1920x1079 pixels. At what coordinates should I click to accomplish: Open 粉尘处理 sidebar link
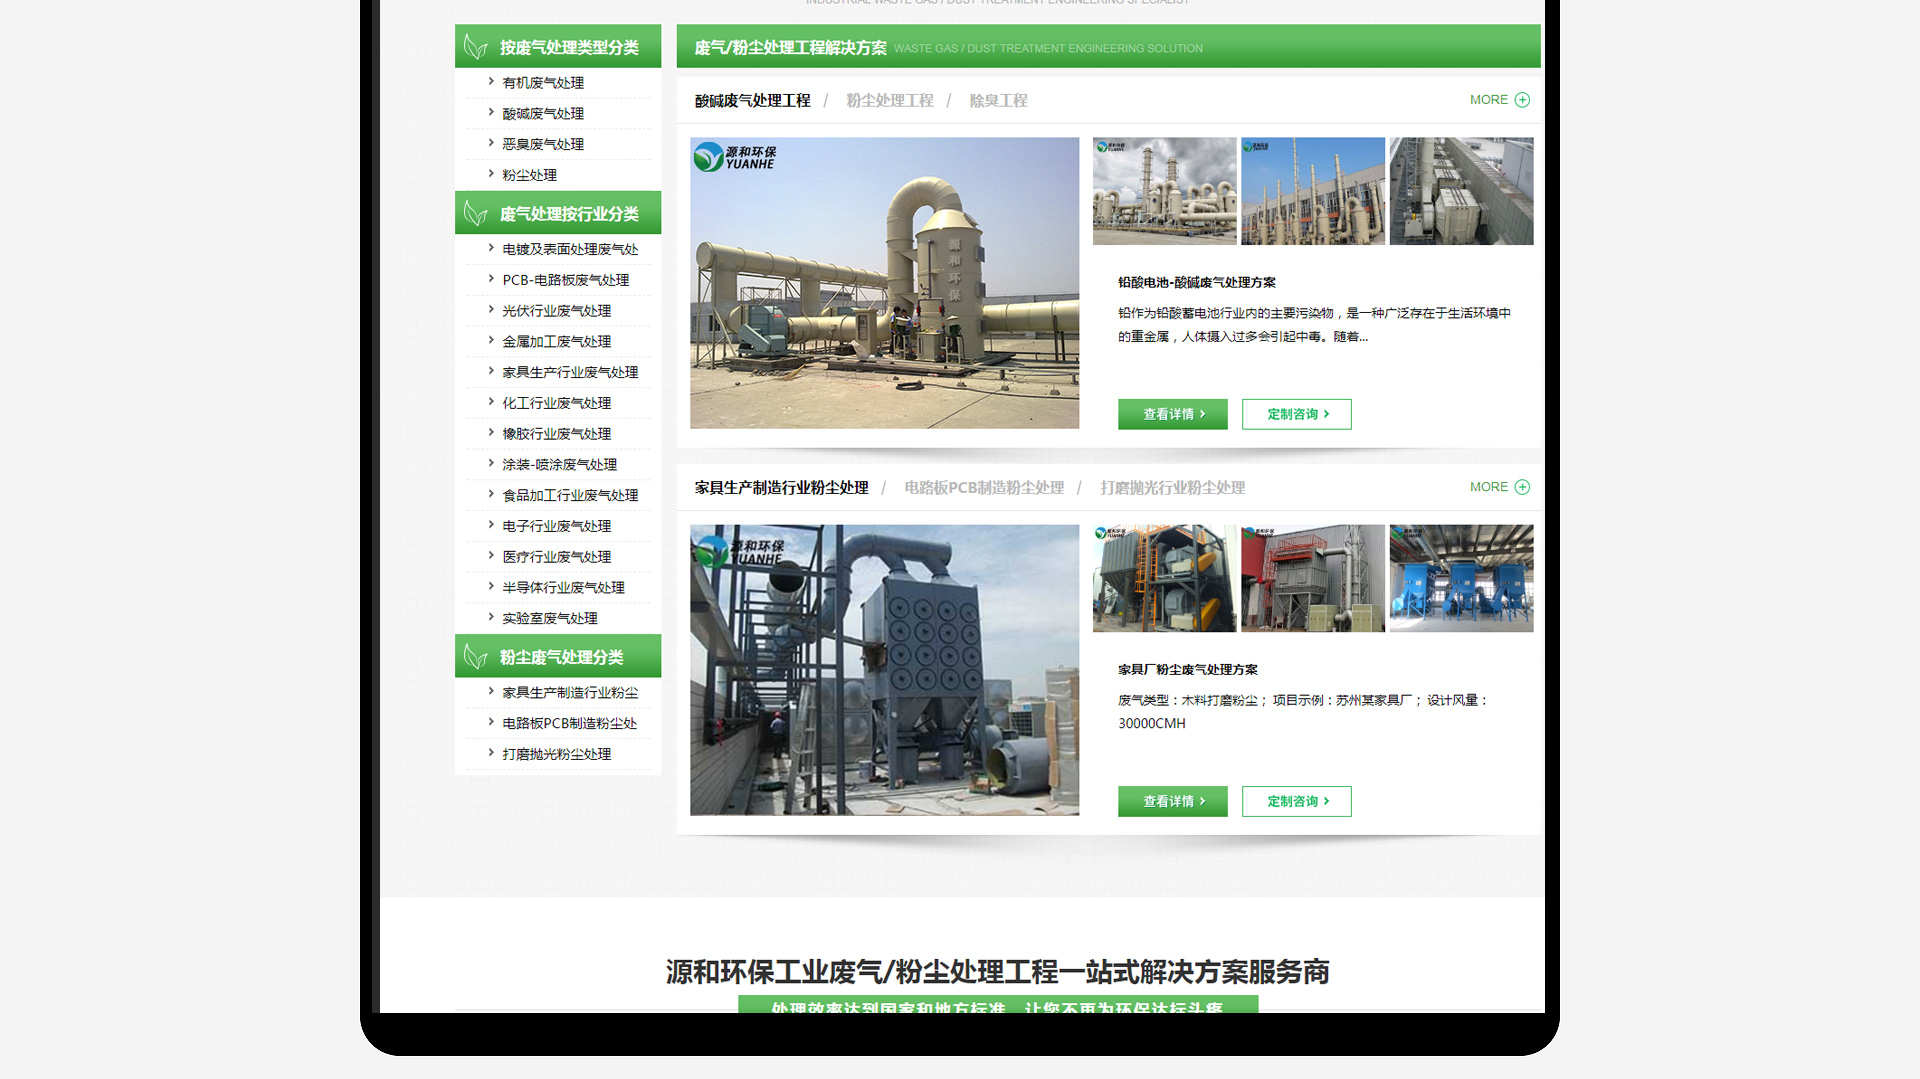click(529, 175)
